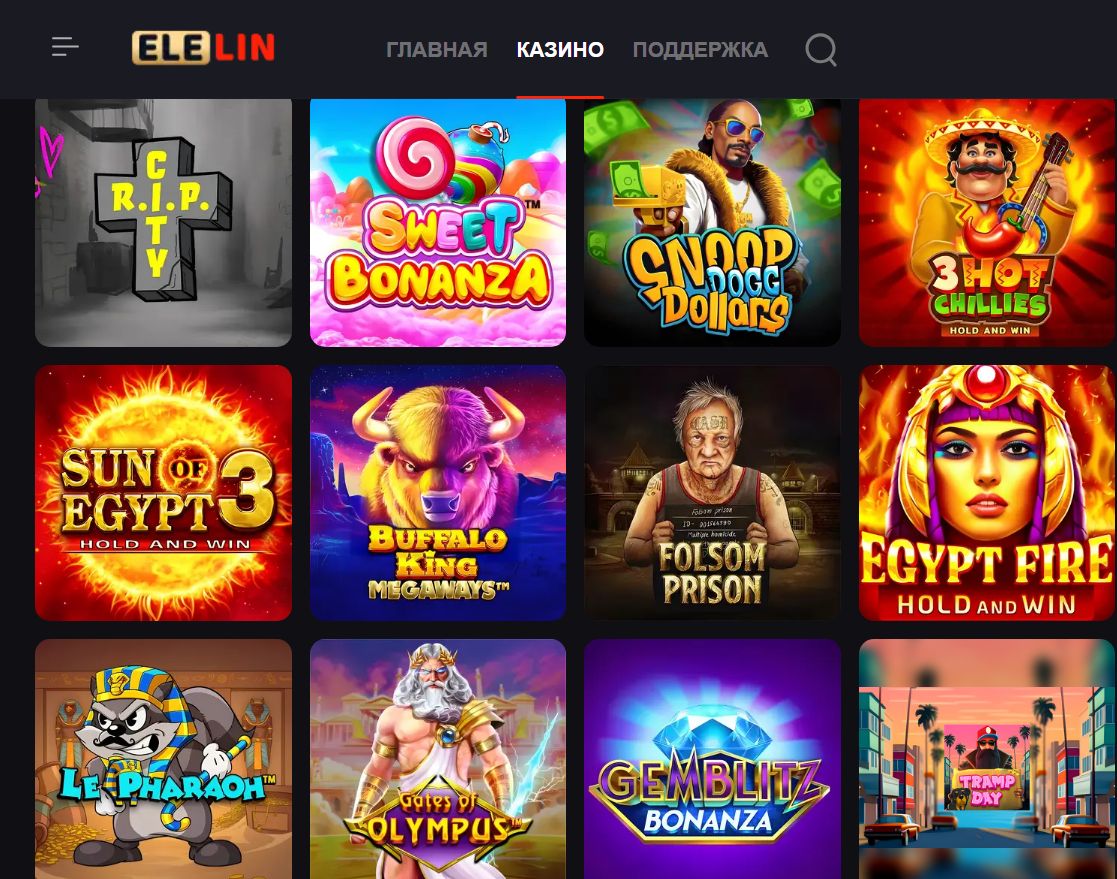Launch the R.I.P. City game
The image size is (1117, 879).
[x=163, y=222]
